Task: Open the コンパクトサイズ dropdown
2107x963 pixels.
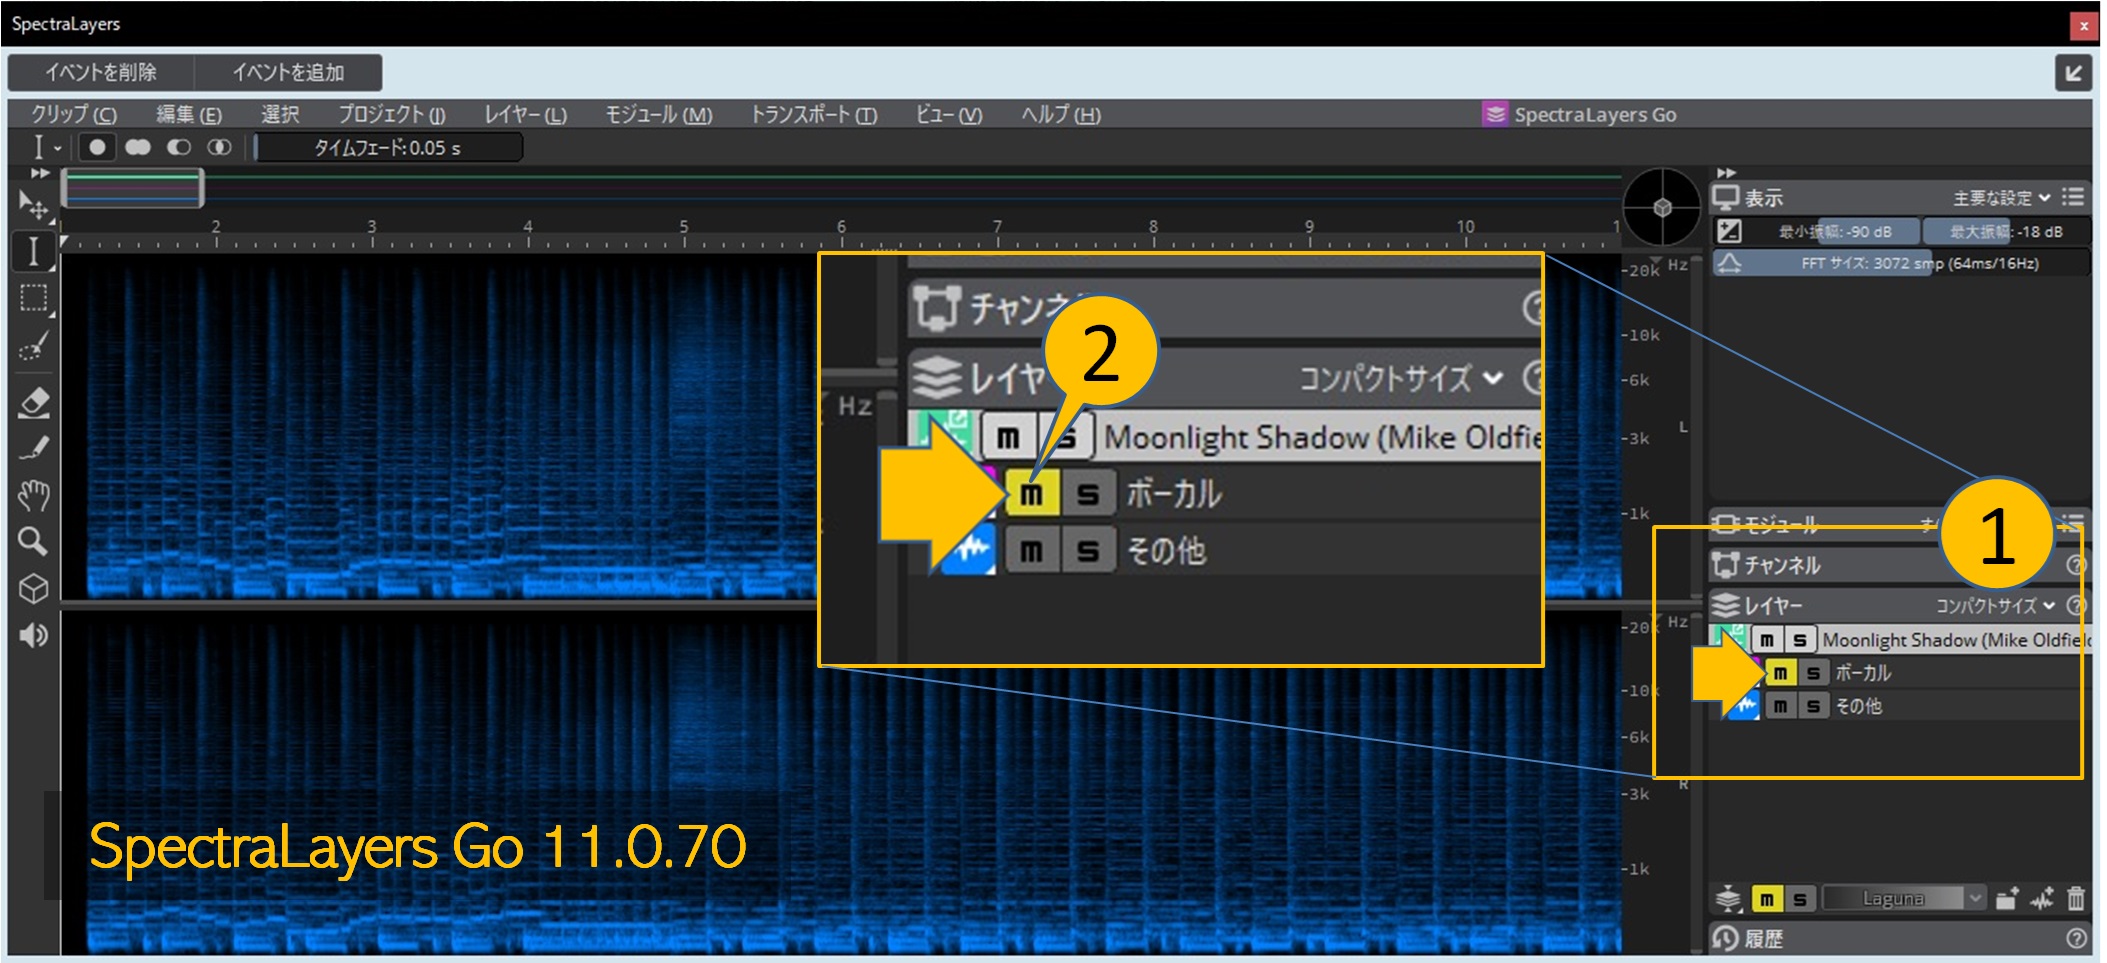Action: 1995,606
